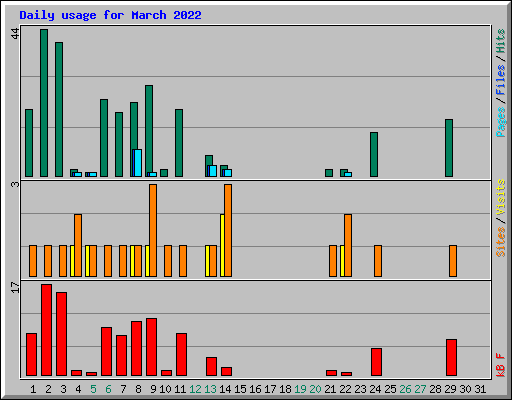512x400 pixels.
Task: Click the red KB bar for day 9
Action: [152, 347]
